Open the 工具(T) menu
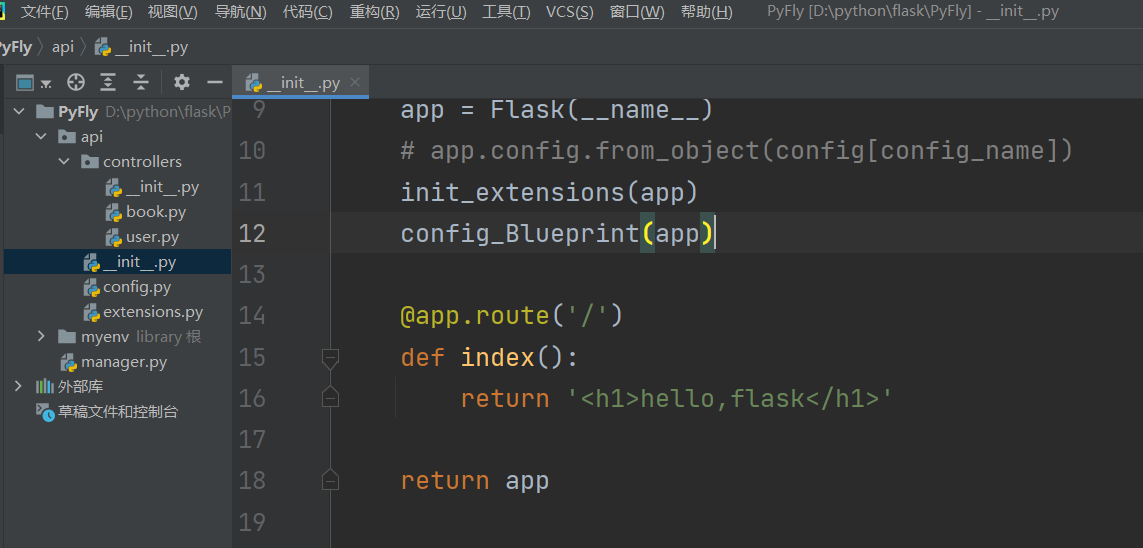Viewport: 1143px width, 548px height. click(507, 12)
